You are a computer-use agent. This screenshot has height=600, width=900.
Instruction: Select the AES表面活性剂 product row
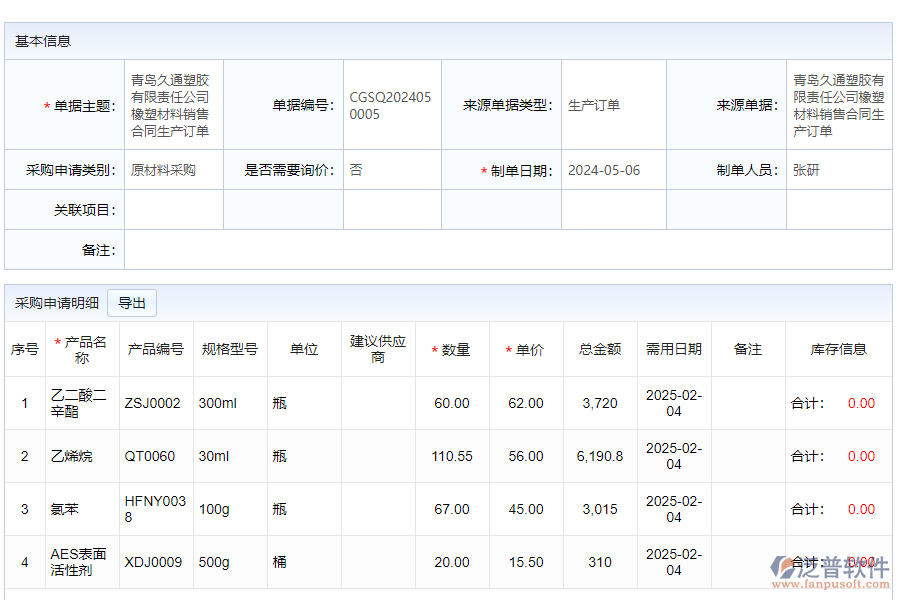click(79, 562)
